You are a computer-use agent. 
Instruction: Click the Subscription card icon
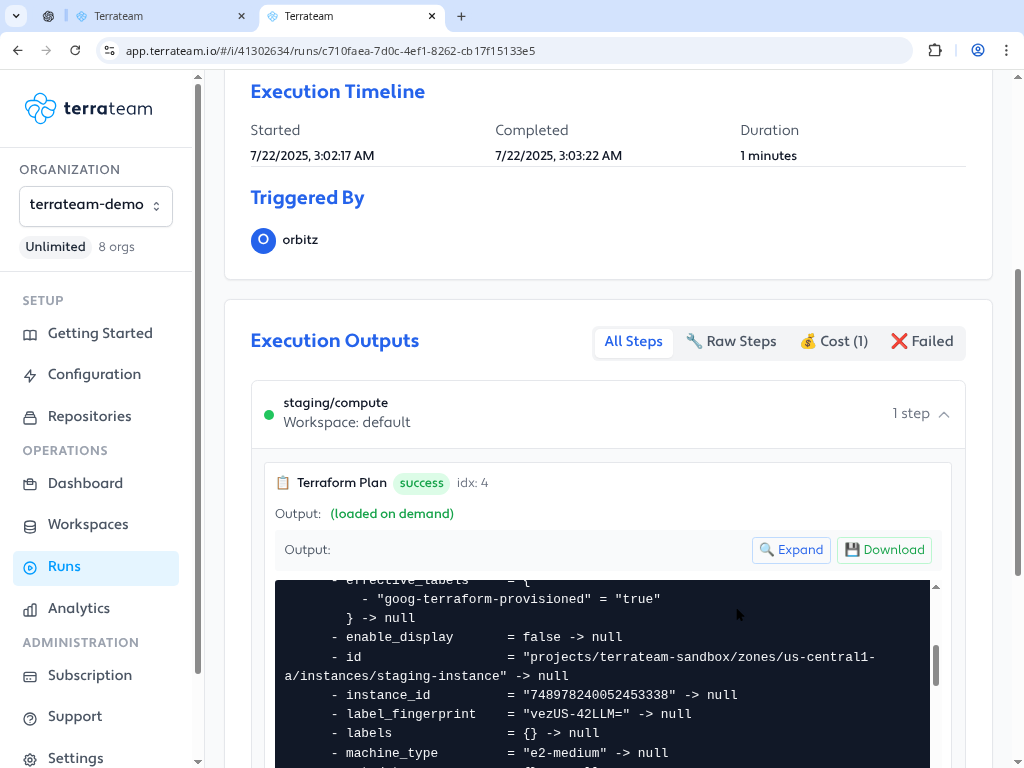[x=30, y=676]
